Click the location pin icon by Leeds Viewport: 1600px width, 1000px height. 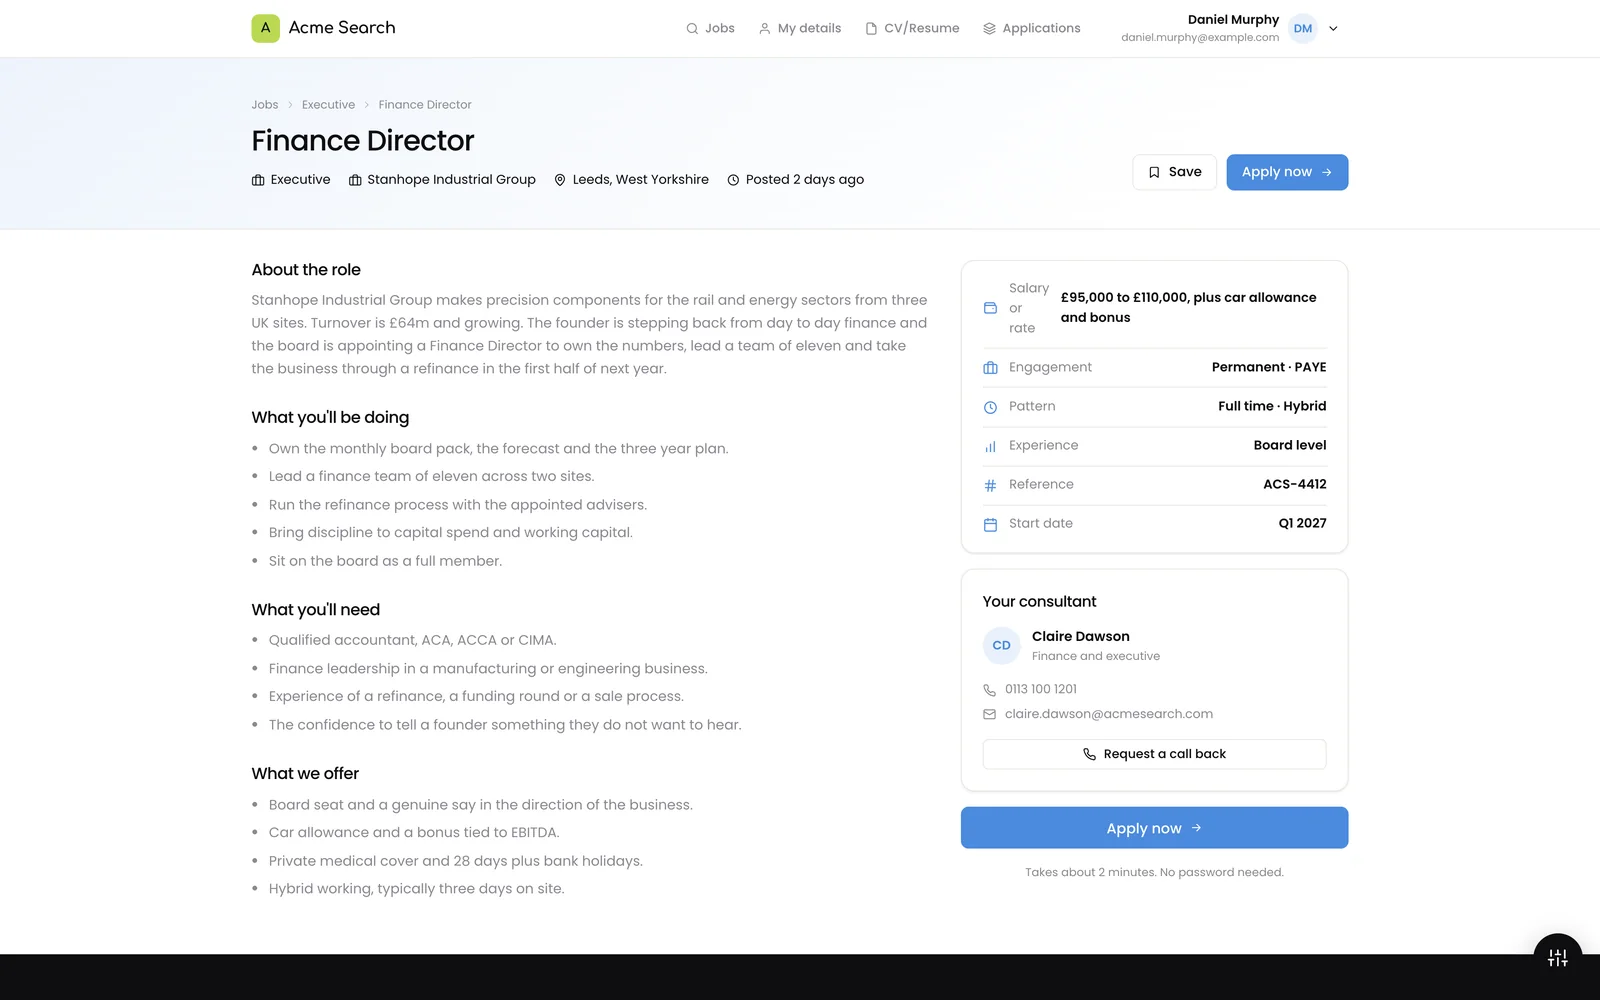pos(560,180)
